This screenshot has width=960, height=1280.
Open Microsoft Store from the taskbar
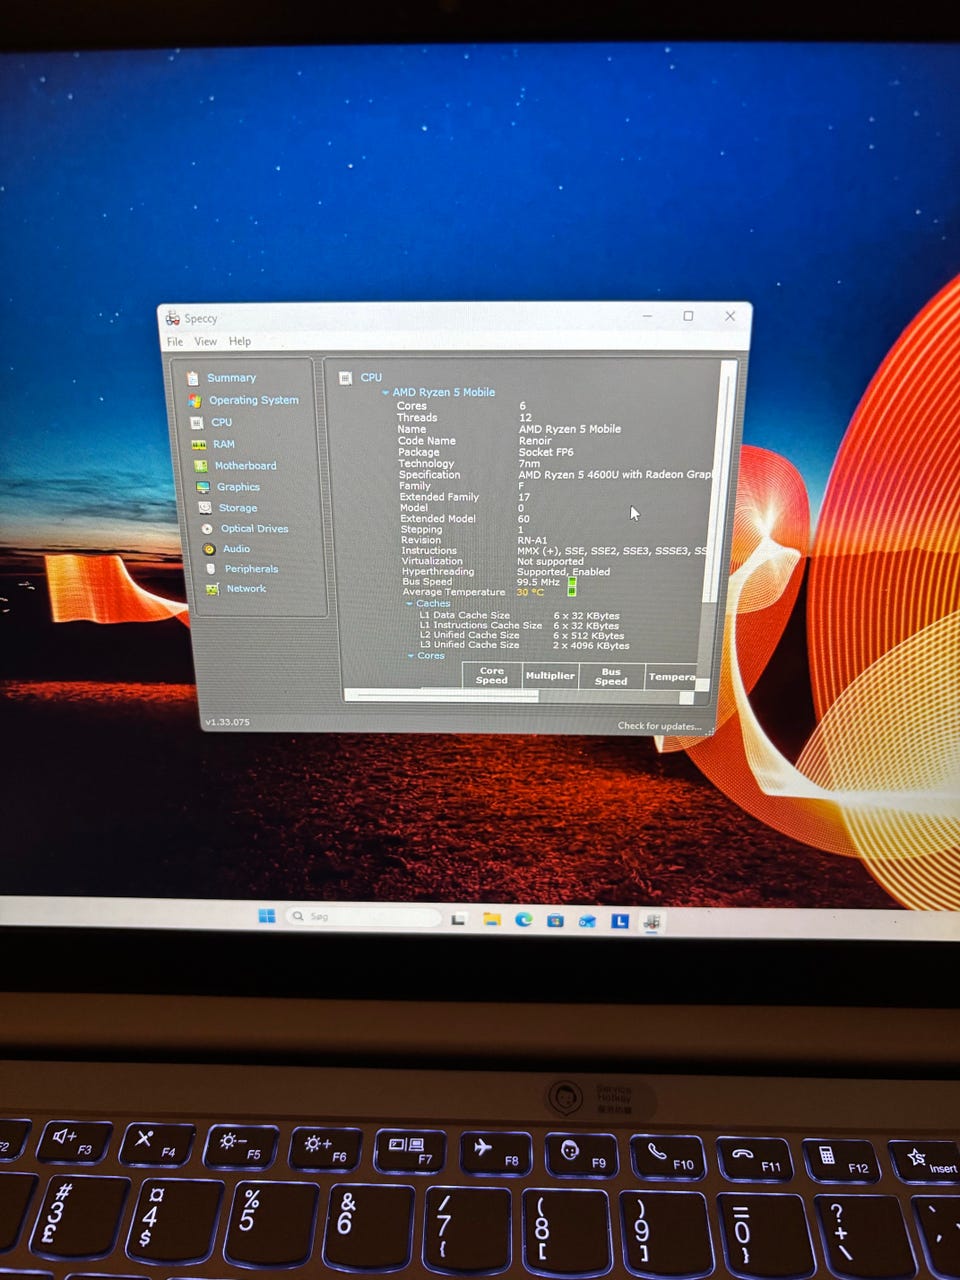(x=555, y=920)
